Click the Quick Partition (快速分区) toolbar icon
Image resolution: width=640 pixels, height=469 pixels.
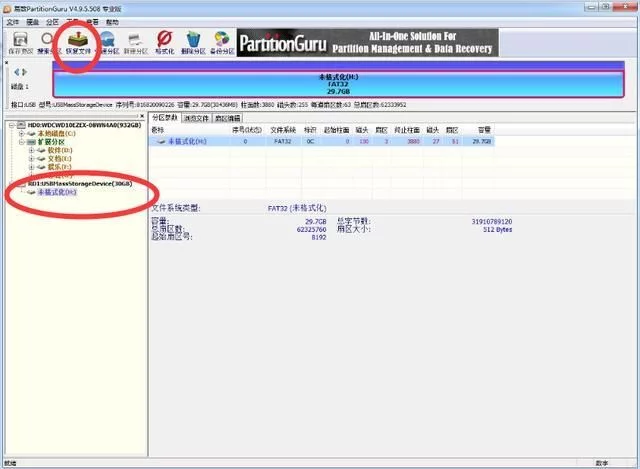click(108, 43)
